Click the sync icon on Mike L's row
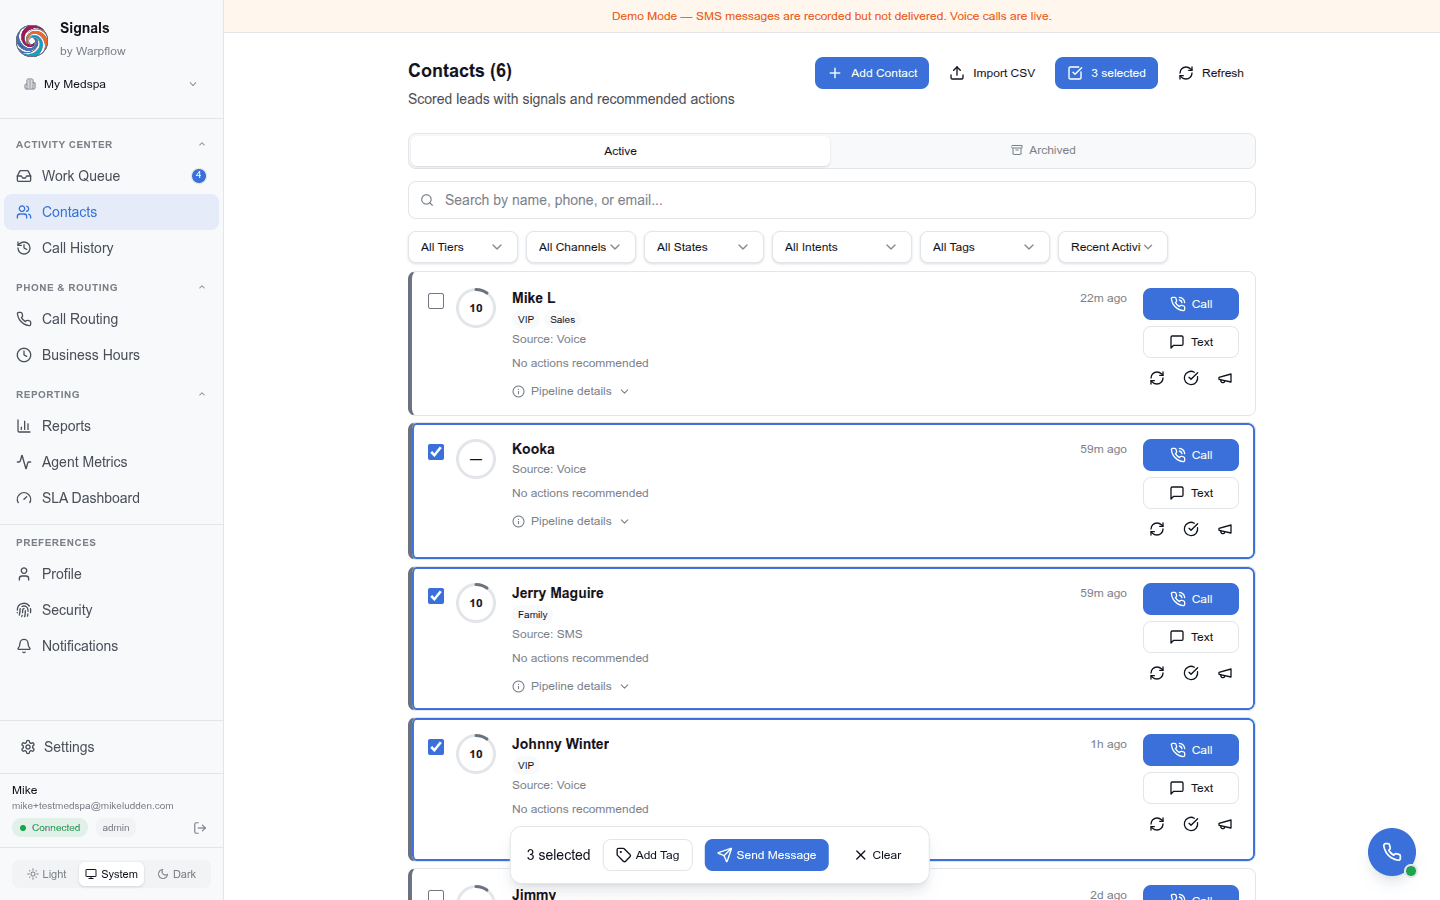This screenshot has width=1440, height=900. coord(1157,378)
